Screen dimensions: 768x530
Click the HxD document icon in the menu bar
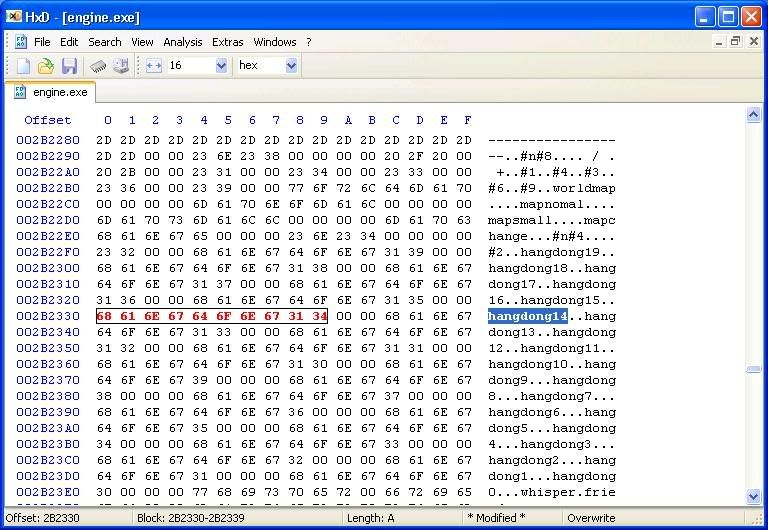(x=20, y=42)
